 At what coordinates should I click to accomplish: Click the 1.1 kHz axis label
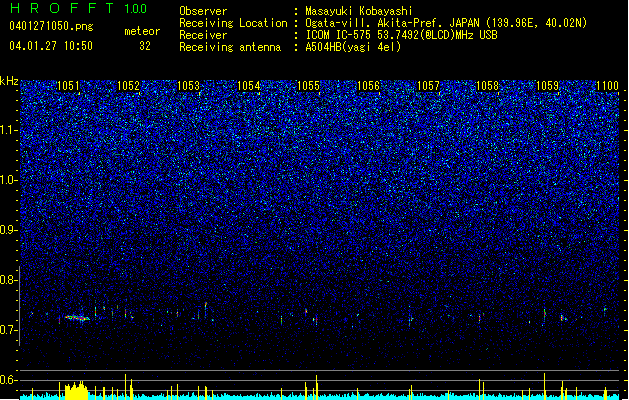coord(9,130)
